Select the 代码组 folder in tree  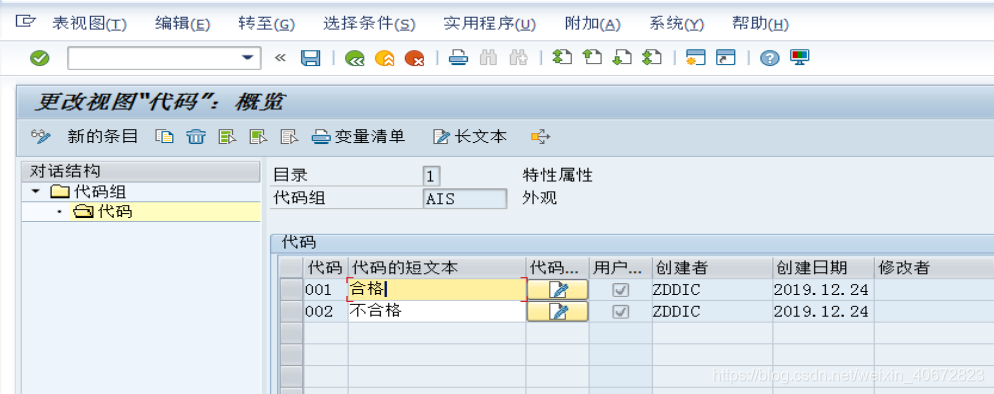[x=87, y=191]
